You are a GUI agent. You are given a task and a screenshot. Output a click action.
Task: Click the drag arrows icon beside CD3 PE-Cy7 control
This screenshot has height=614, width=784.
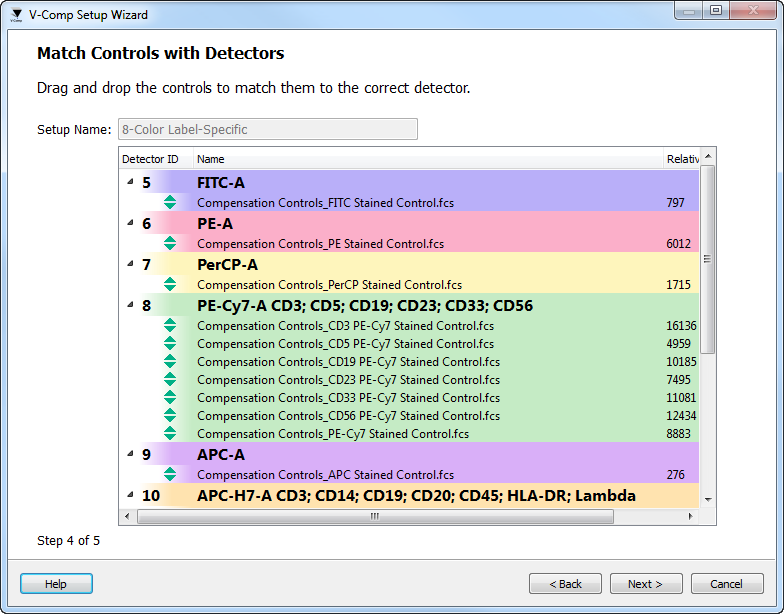point(170,326)
